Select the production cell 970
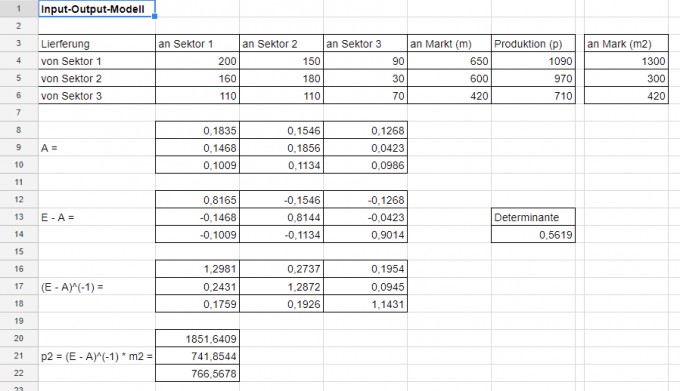The width and height of the screenshot is (680, 391). pos(533,78)
